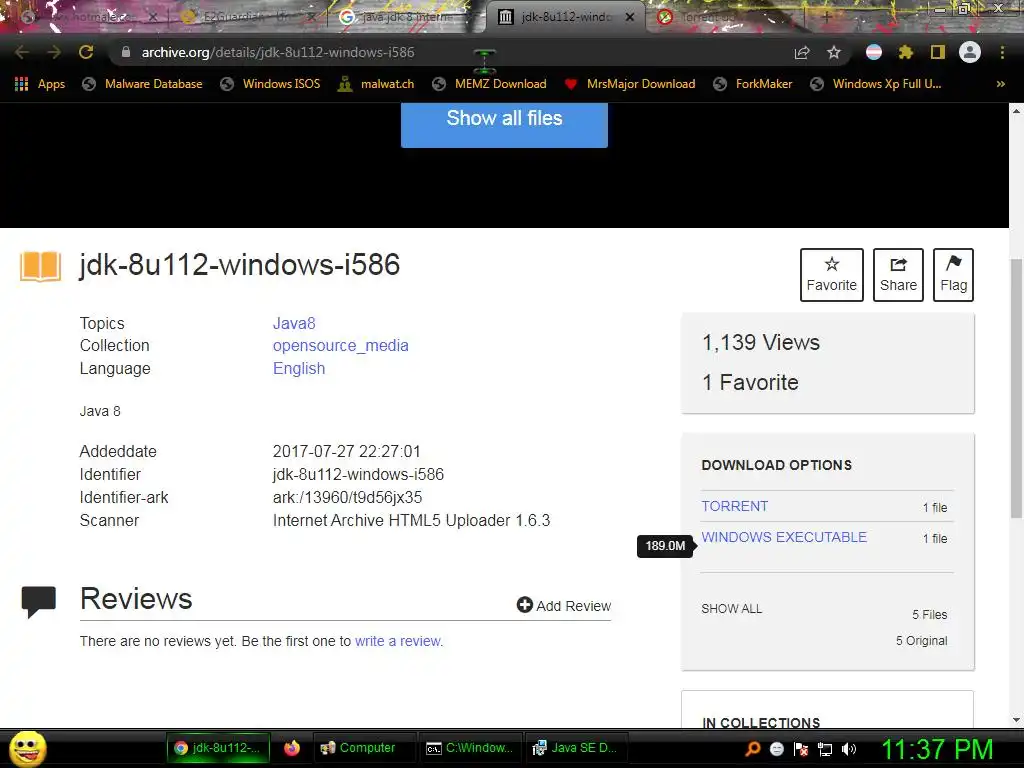Click the scrollbar up arrow
Viewport: 1024px width, 768px height.
tap(1016, 110)
